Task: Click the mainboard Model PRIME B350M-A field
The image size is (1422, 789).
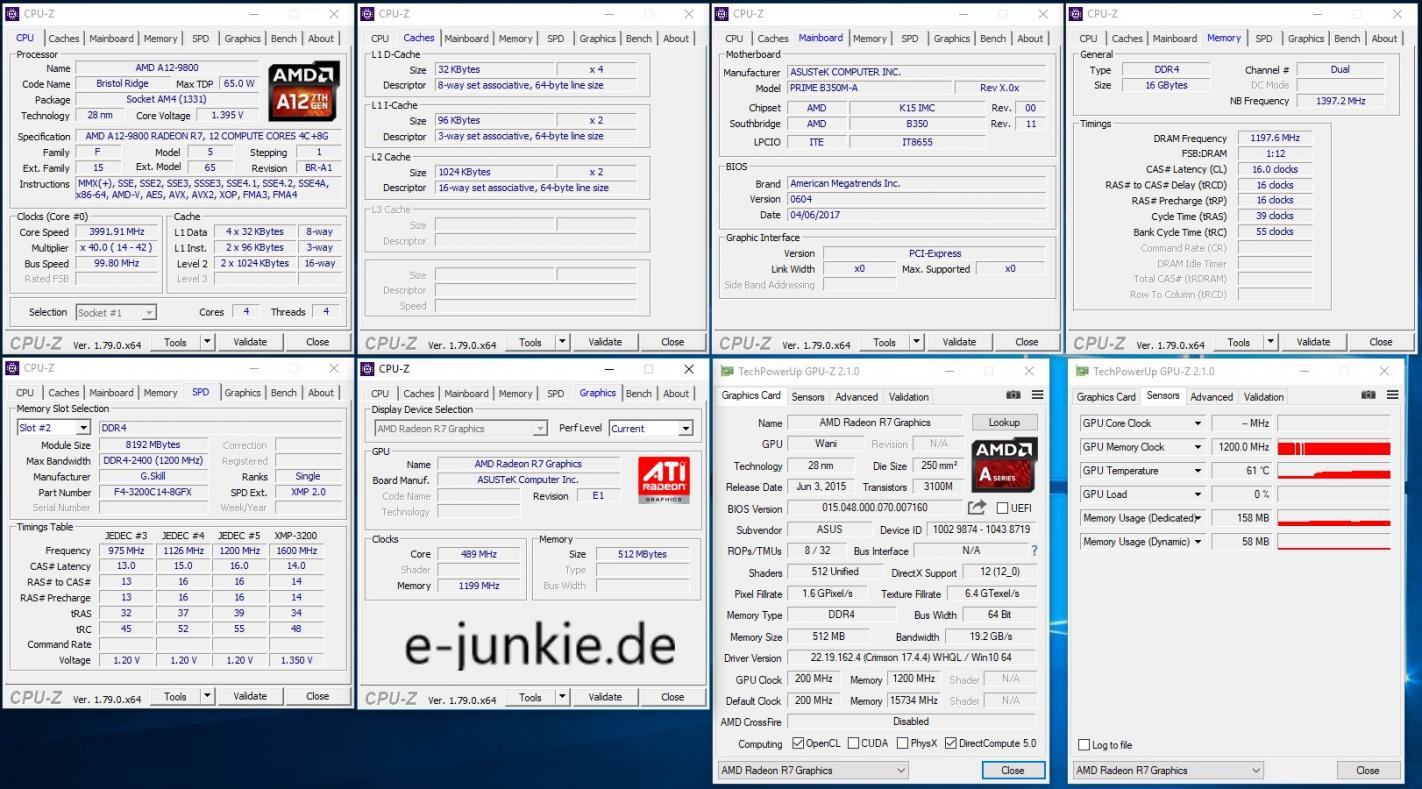Action: click(x=868, y=88)
